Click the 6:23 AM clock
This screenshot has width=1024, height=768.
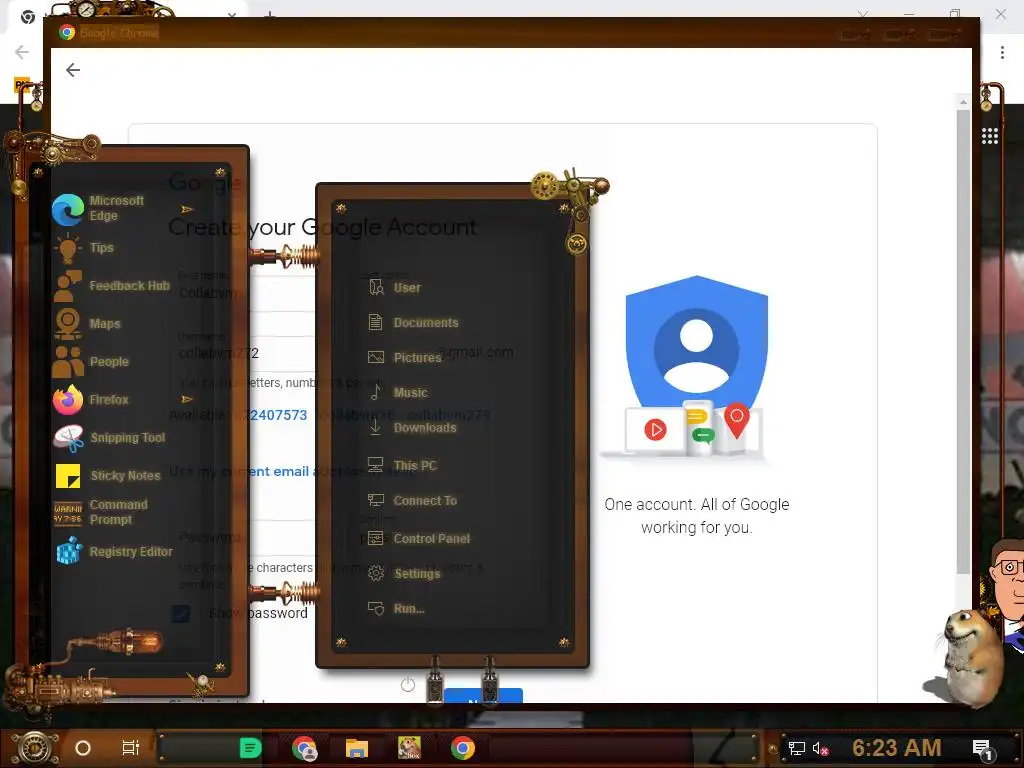tap(896, 748)
